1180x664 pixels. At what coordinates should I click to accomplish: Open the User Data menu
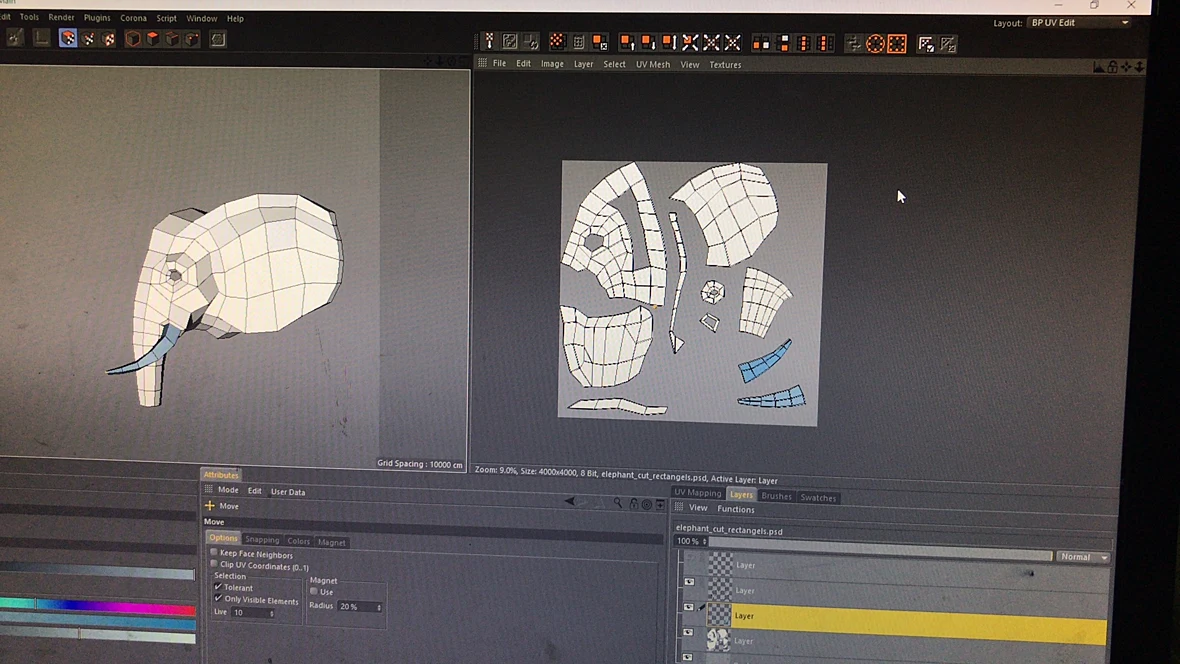(287, 492)
